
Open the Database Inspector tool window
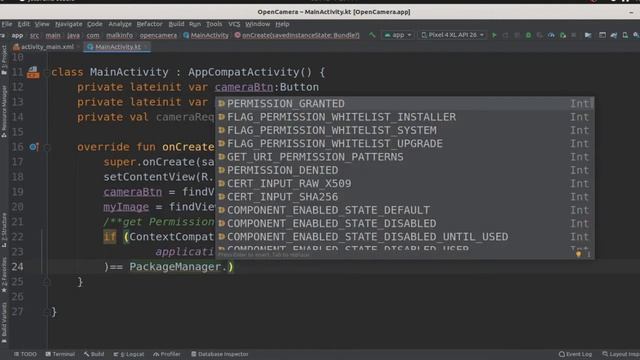[x=220, y=354]
